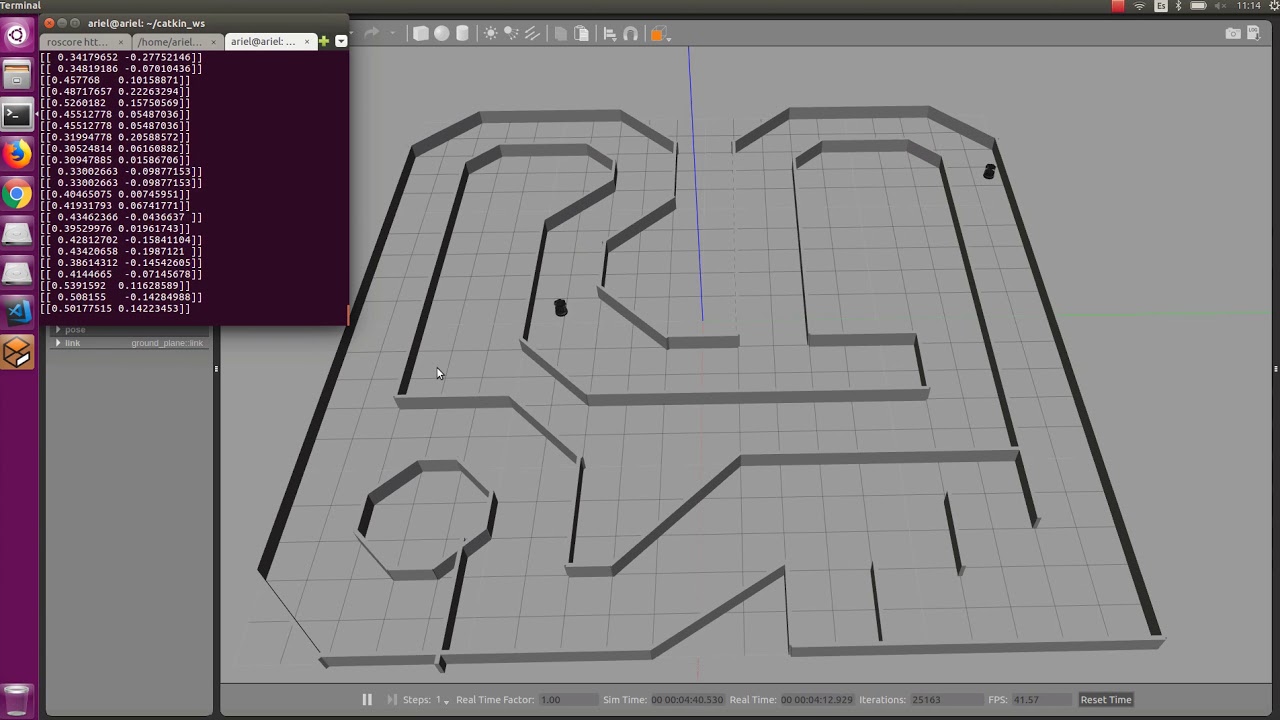The height and width of the screenshot is (720, 1280).
Task: Add a point light to scene
Action: point(491,33)
